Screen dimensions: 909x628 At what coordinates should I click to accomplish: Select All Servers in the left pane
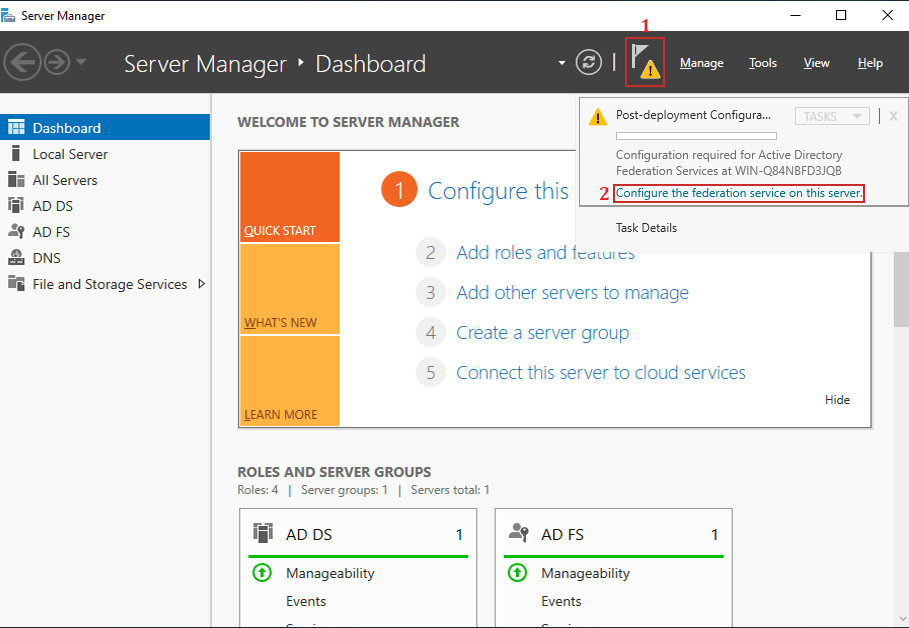point(105,180)
